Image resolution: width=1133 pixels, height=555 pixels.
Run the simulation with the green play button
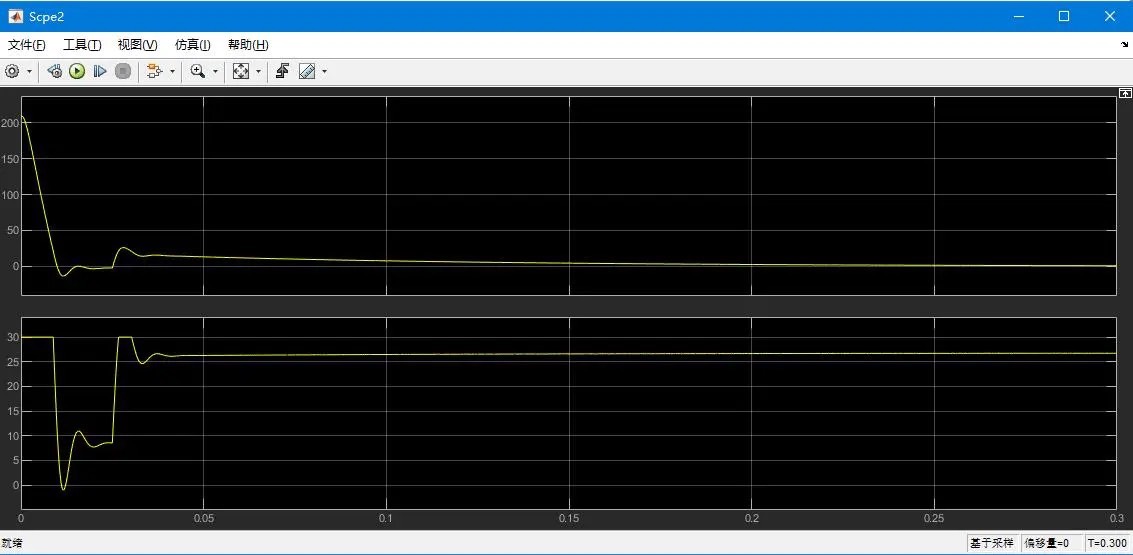click(77, 71)
